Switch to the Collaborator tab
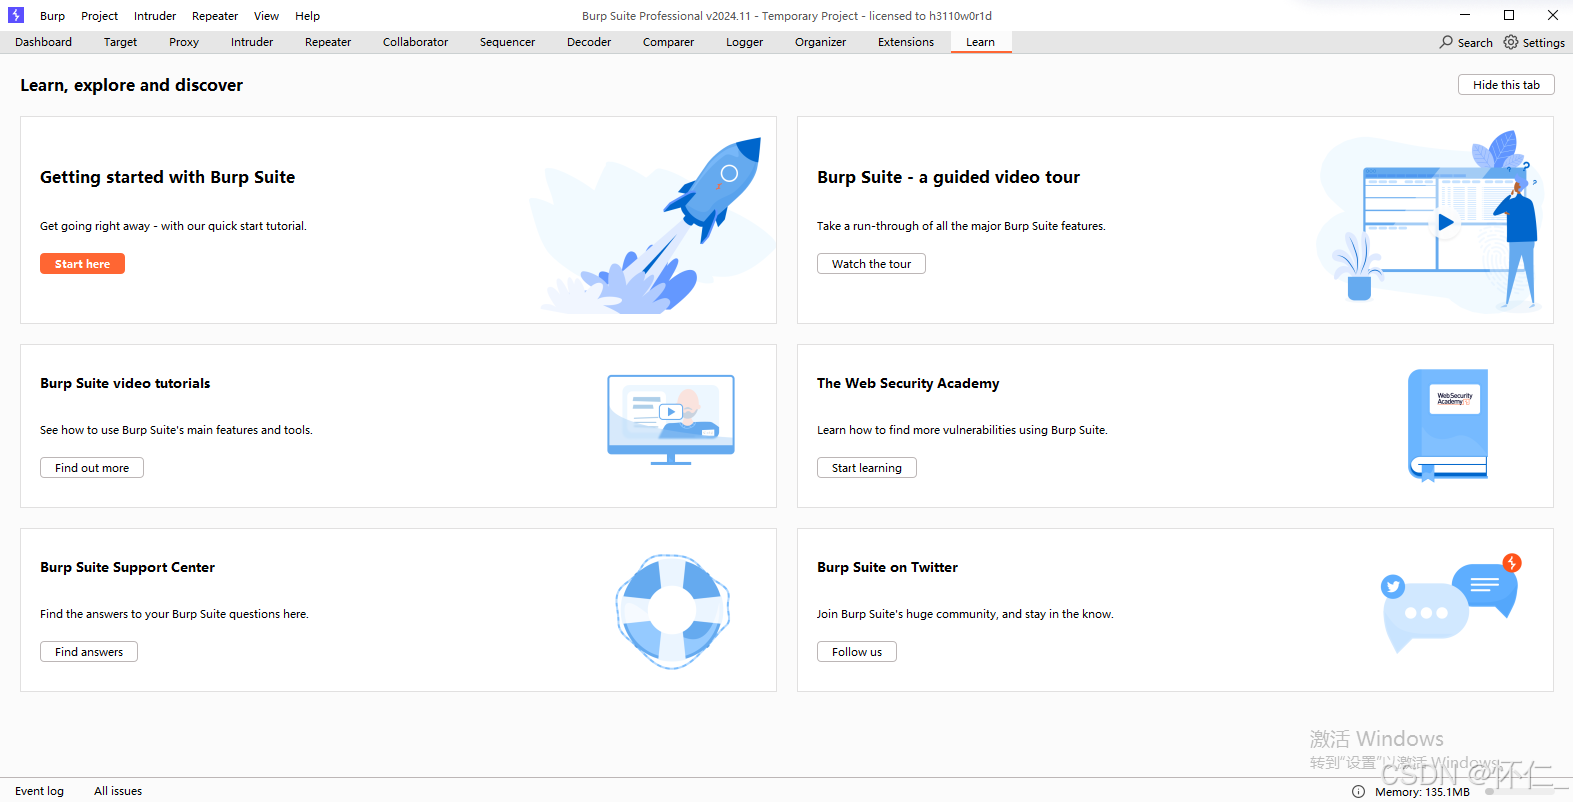This screenshot has height=802, width=1573. pos(415,42)
